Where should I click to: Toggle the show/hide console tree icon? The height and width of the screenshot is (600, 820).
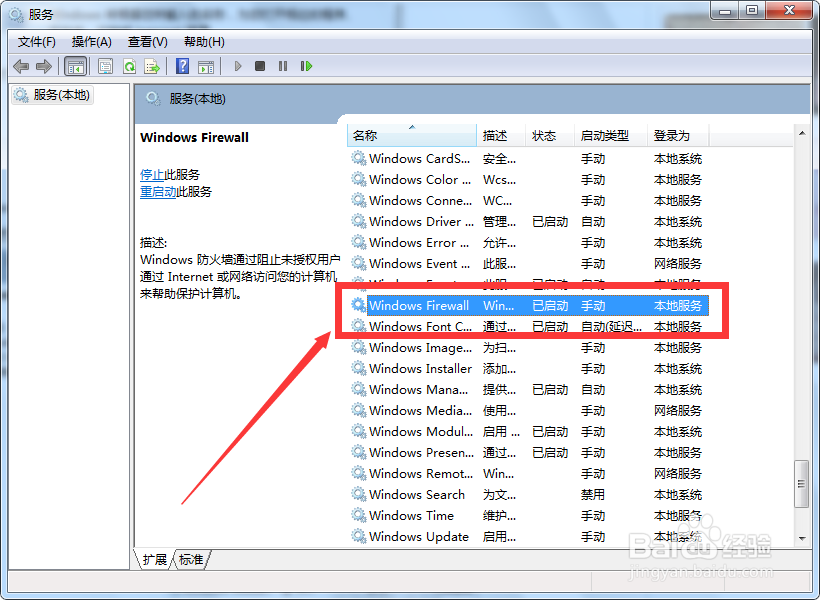pyautogui.click(x=75, y=66)
